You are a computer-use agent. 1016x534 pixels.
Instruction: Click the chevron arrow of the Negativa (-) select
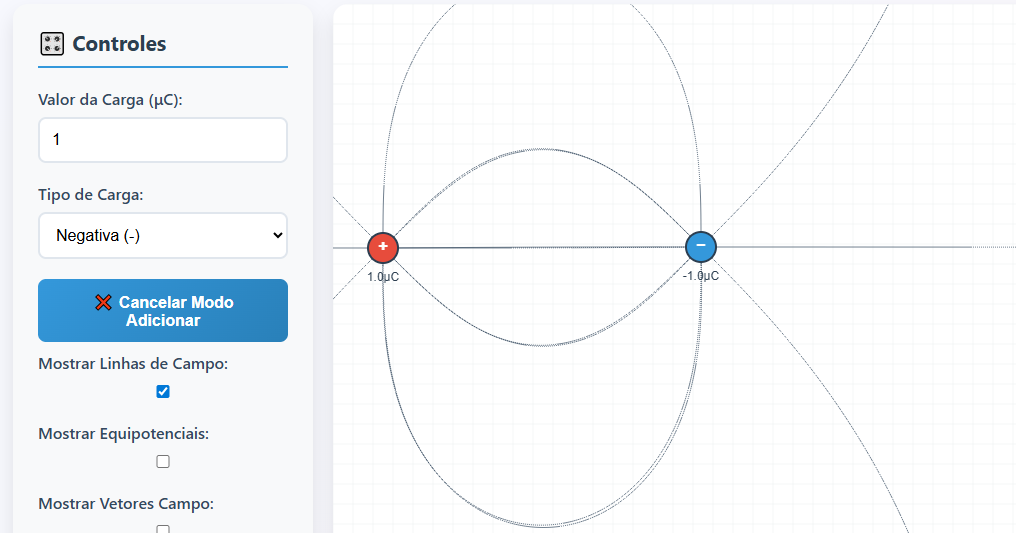coord(278,235)
